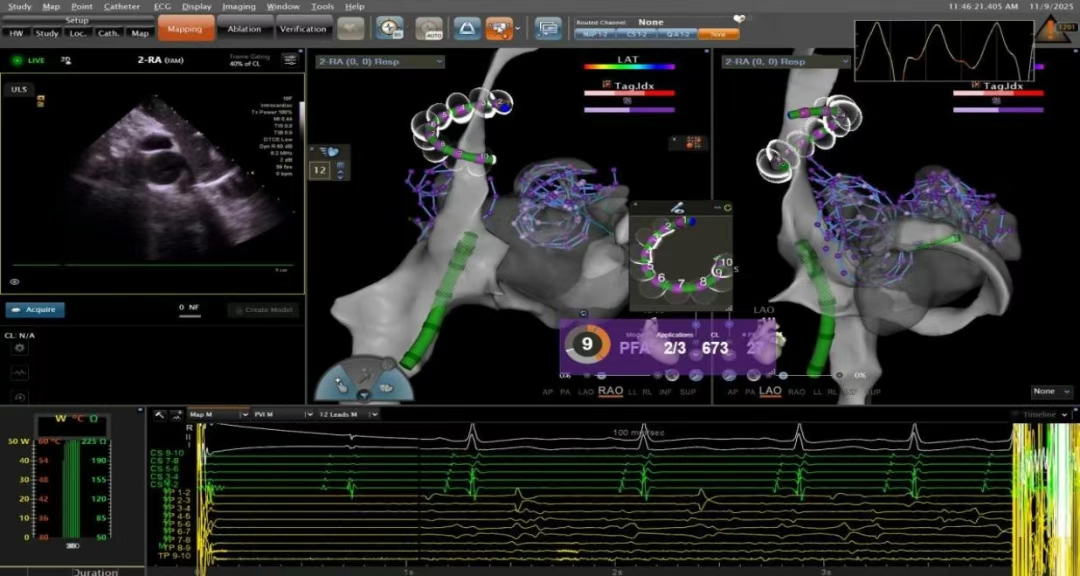Click the AUTO mode toolbar icon

[x=429, y=30]
